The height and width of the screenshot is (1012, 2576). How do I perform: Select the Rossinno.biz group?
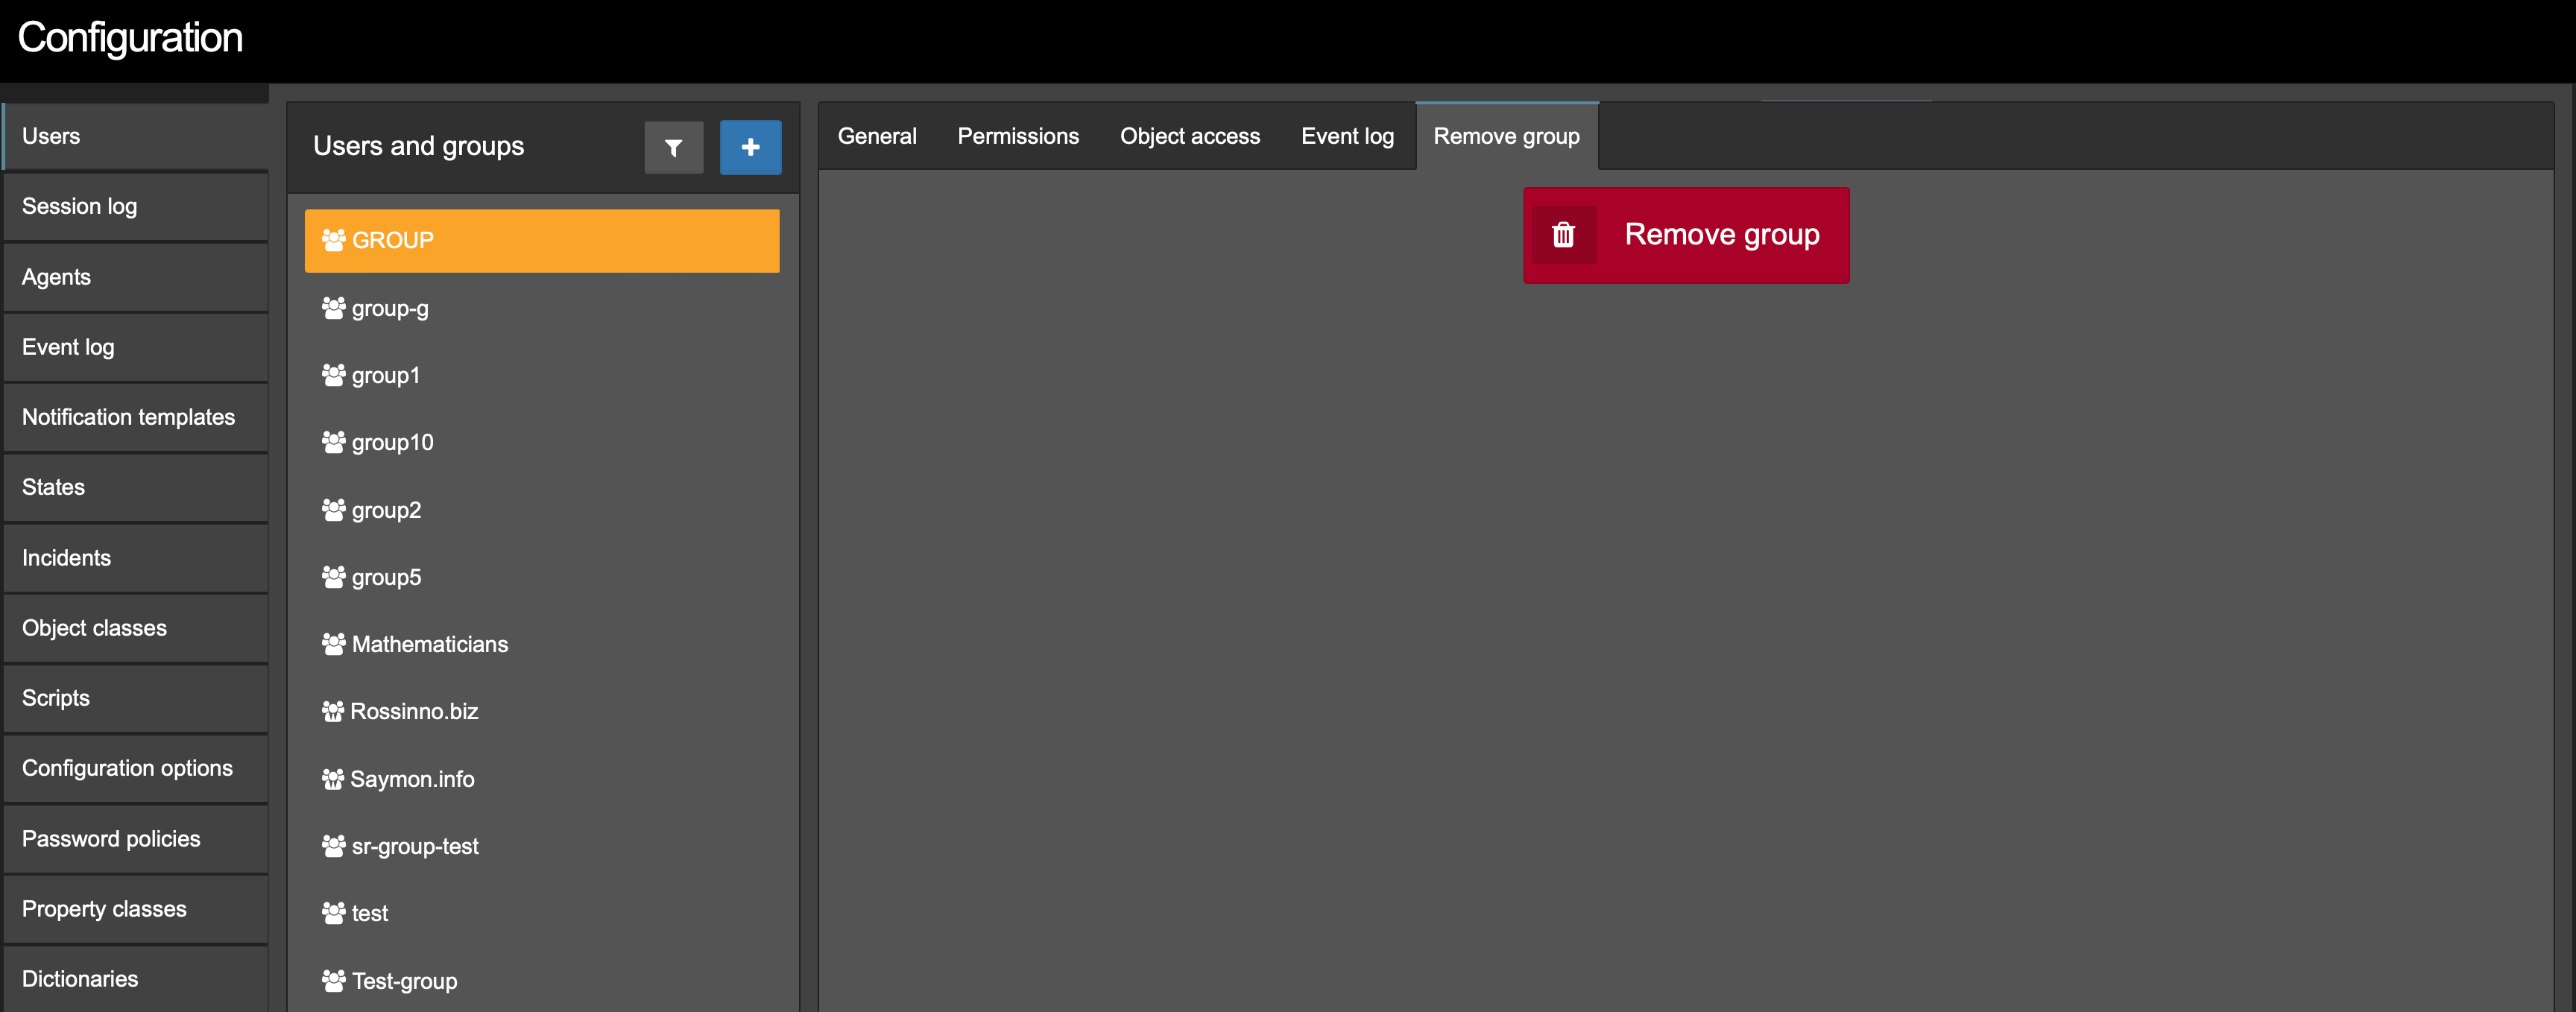click(x=542, y=711)
